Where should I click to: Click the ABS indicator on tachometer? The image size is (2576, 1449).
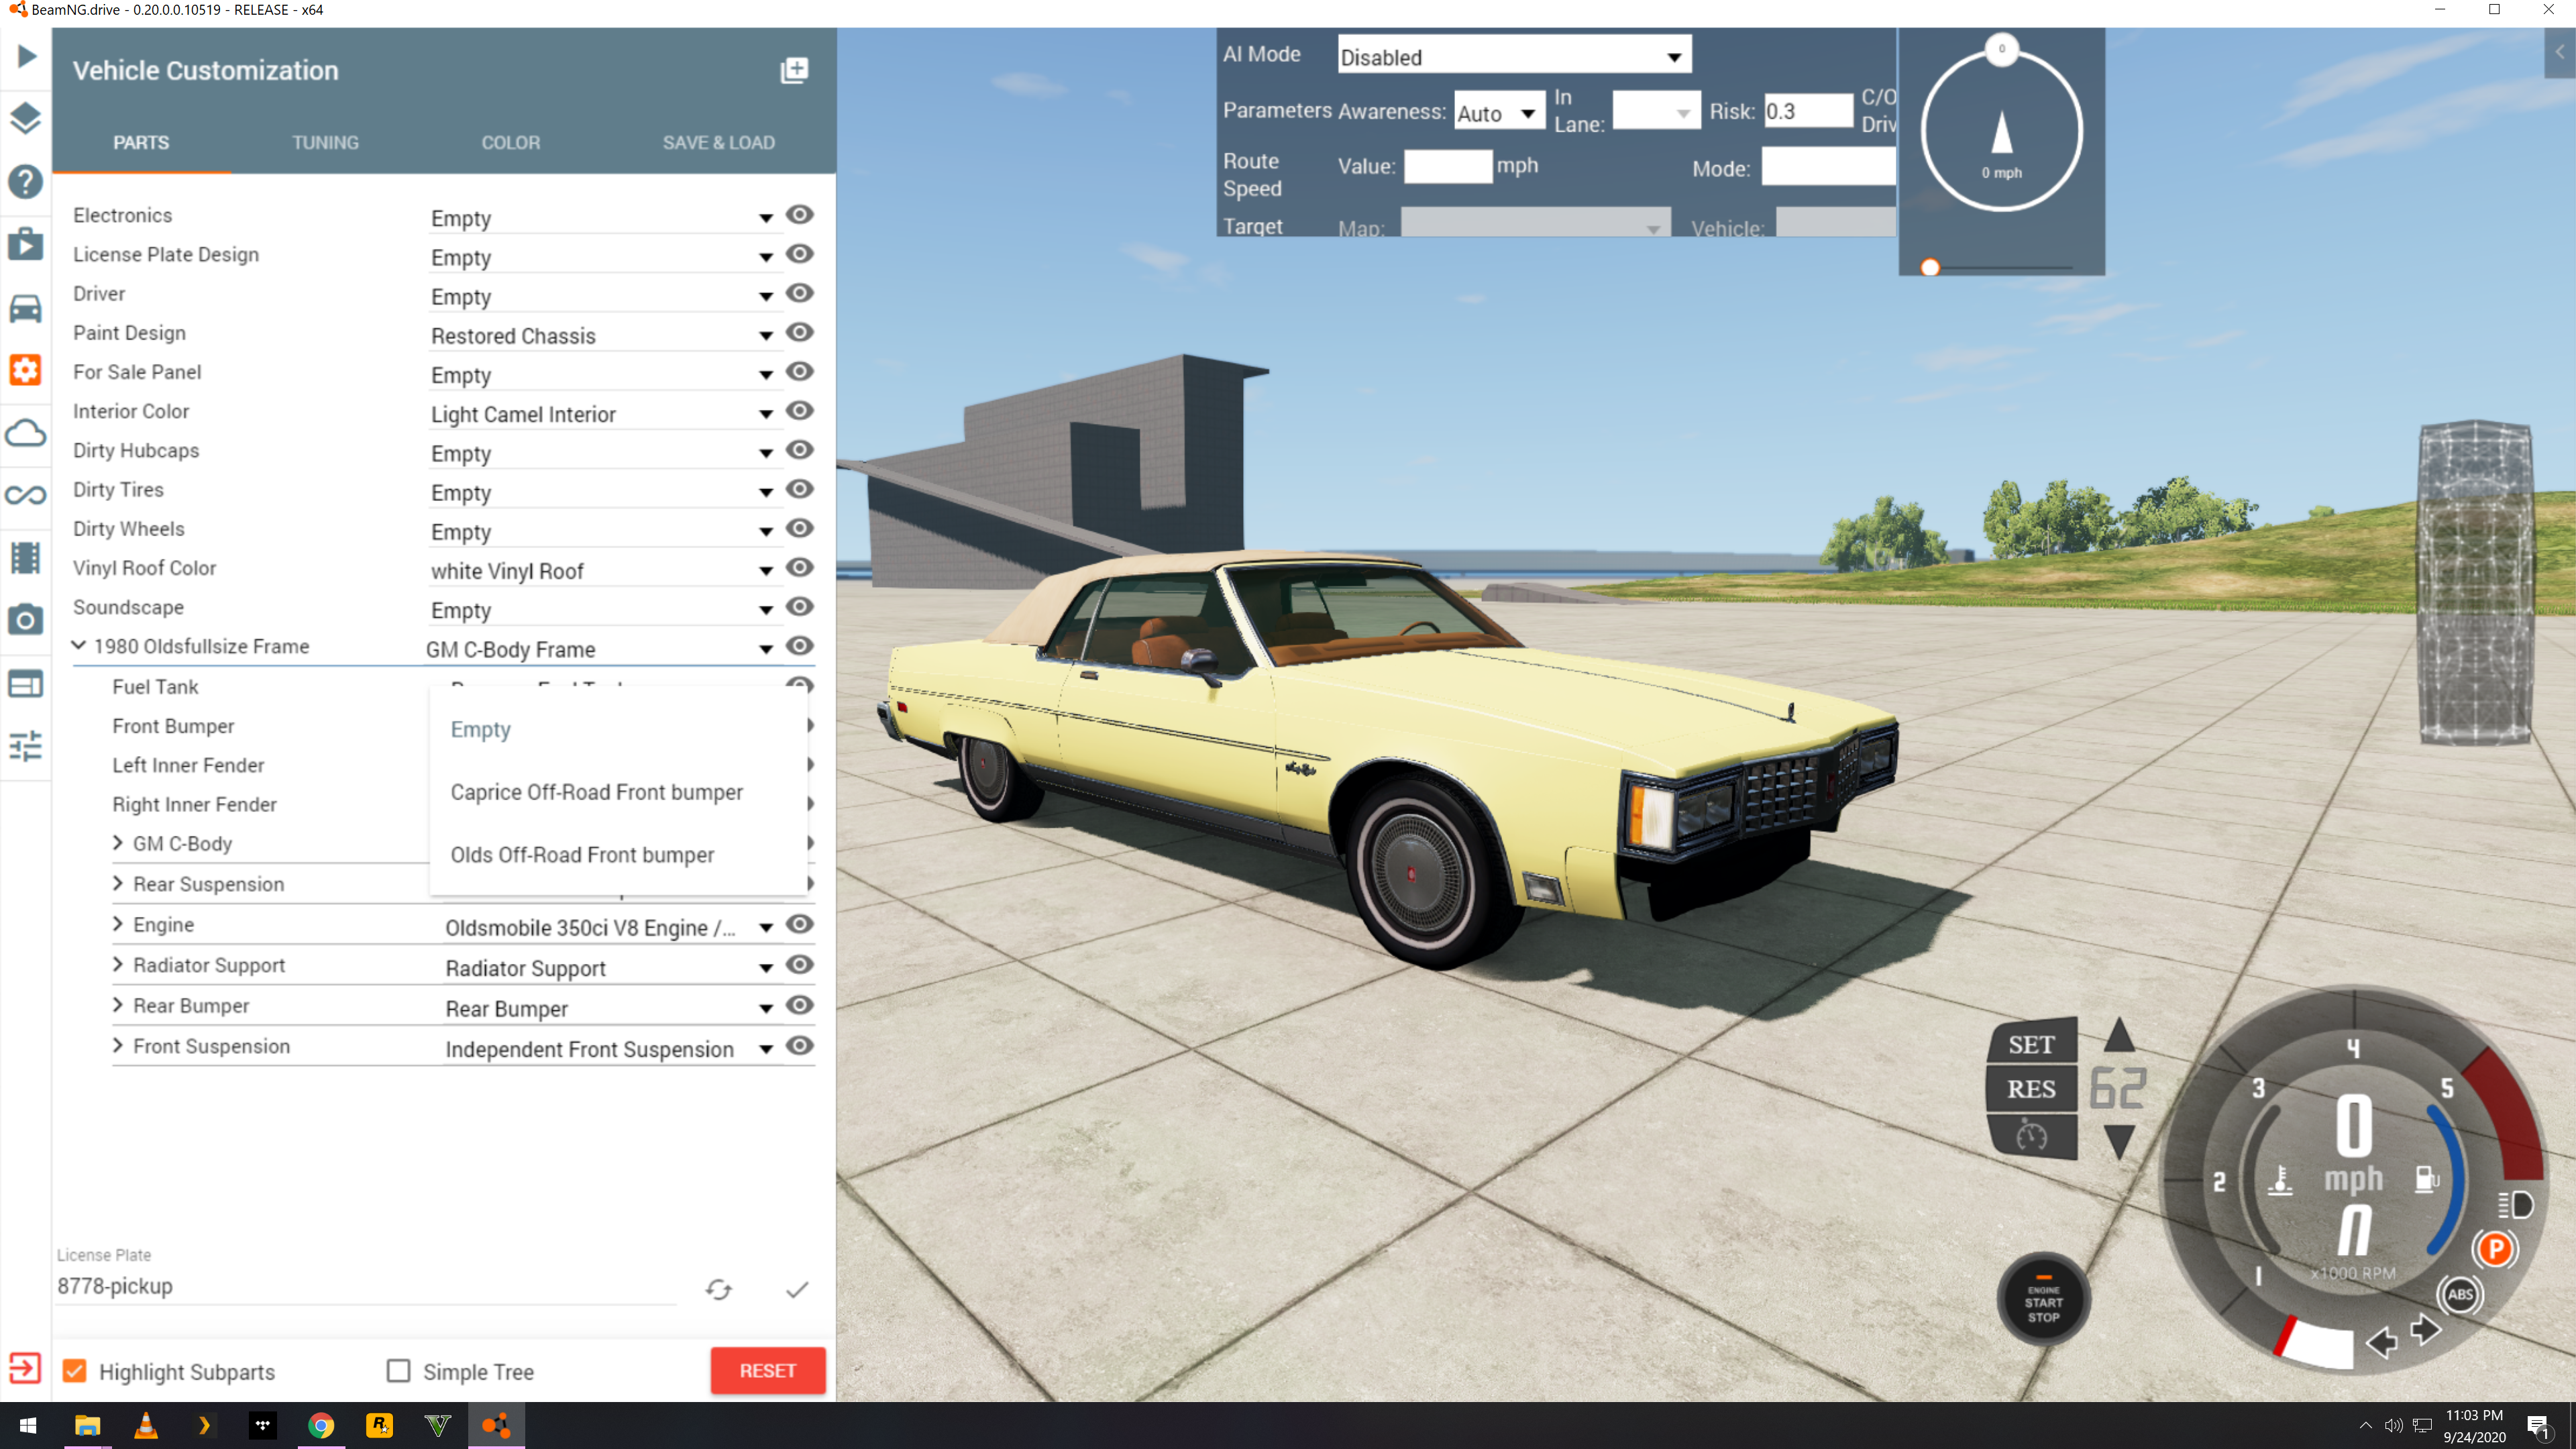2460,1295
